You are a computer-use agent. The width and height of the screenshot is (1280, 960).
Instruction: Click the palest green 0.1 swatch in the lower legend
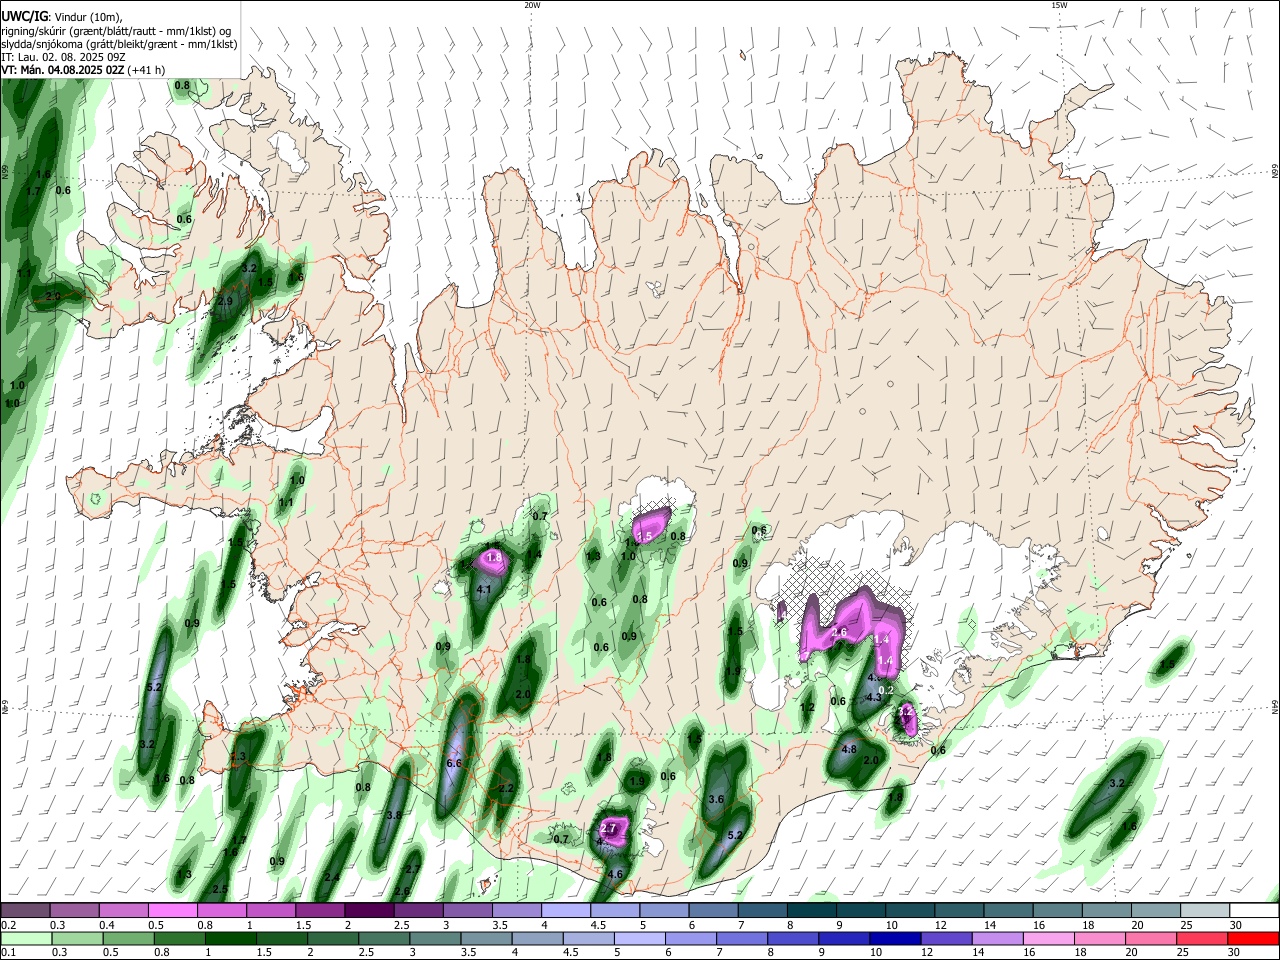pos(25,938)
